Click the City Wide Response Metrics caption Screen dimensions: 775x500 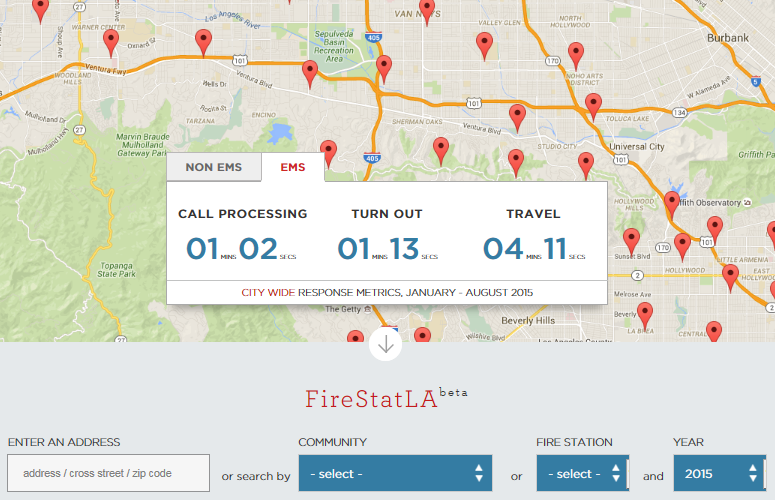[387, 292]
